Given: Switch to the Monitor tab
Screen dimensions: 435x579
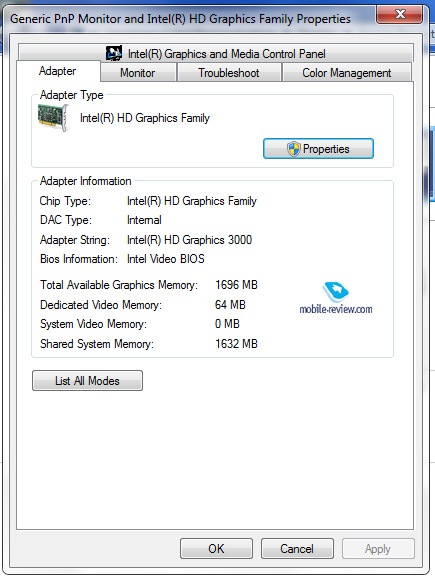Looking at the screenshot, I should [138, 73].
